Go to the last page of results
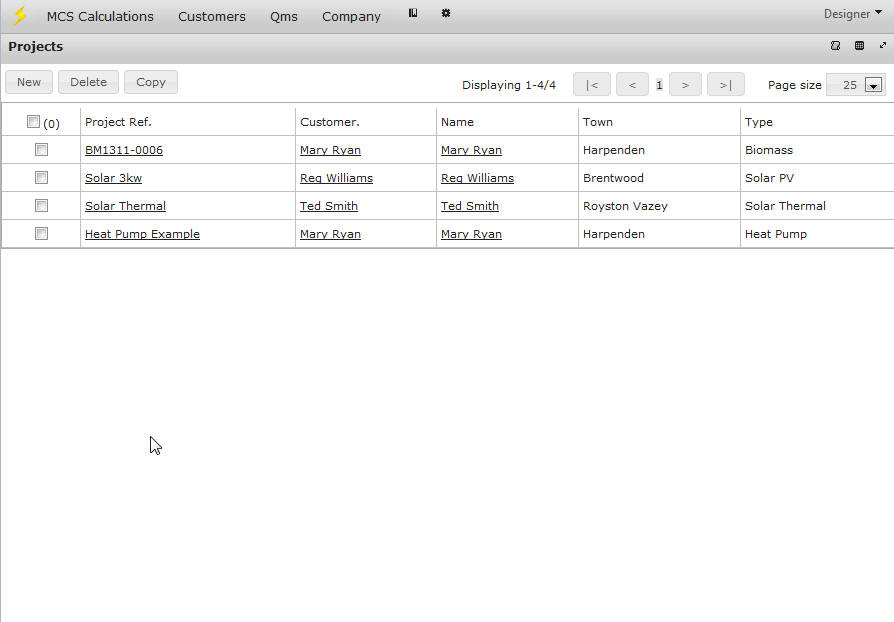Image resolution: width=894 pixels, height=622 pixels. [x=725, y=85]
